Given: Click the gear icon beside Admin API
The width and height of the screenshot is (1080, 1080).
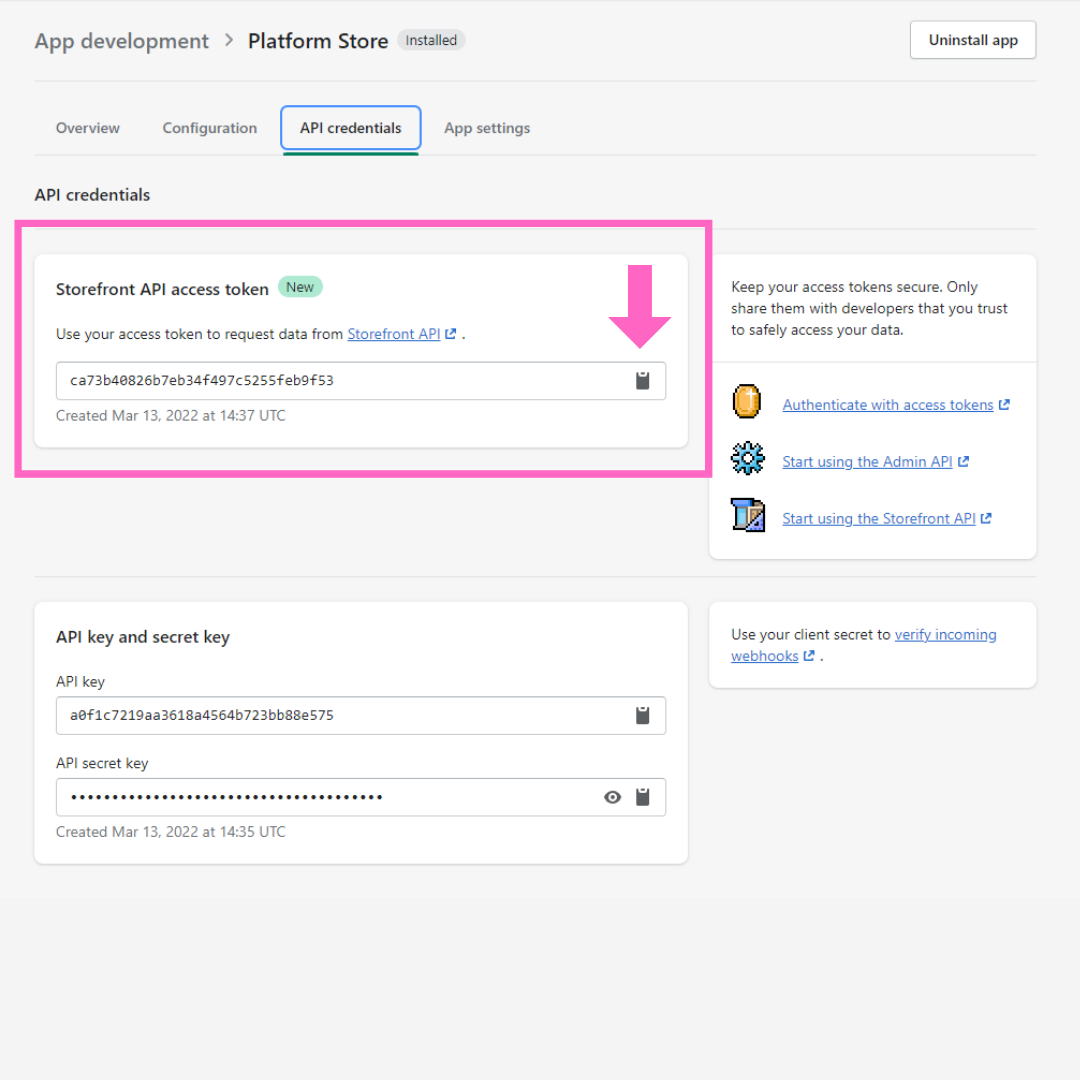Looking at the screenshot, I should pyautogui.click(x=747, y=459).
